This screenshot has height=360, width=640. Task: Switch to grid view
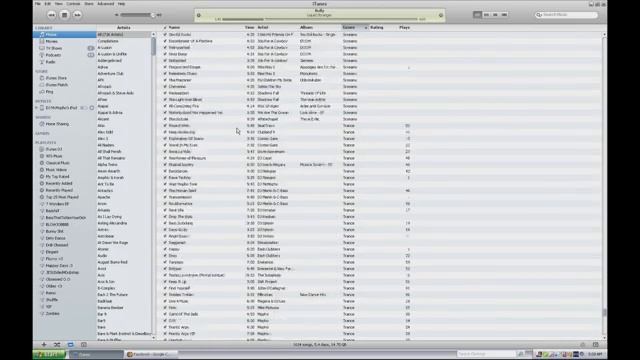495,15
